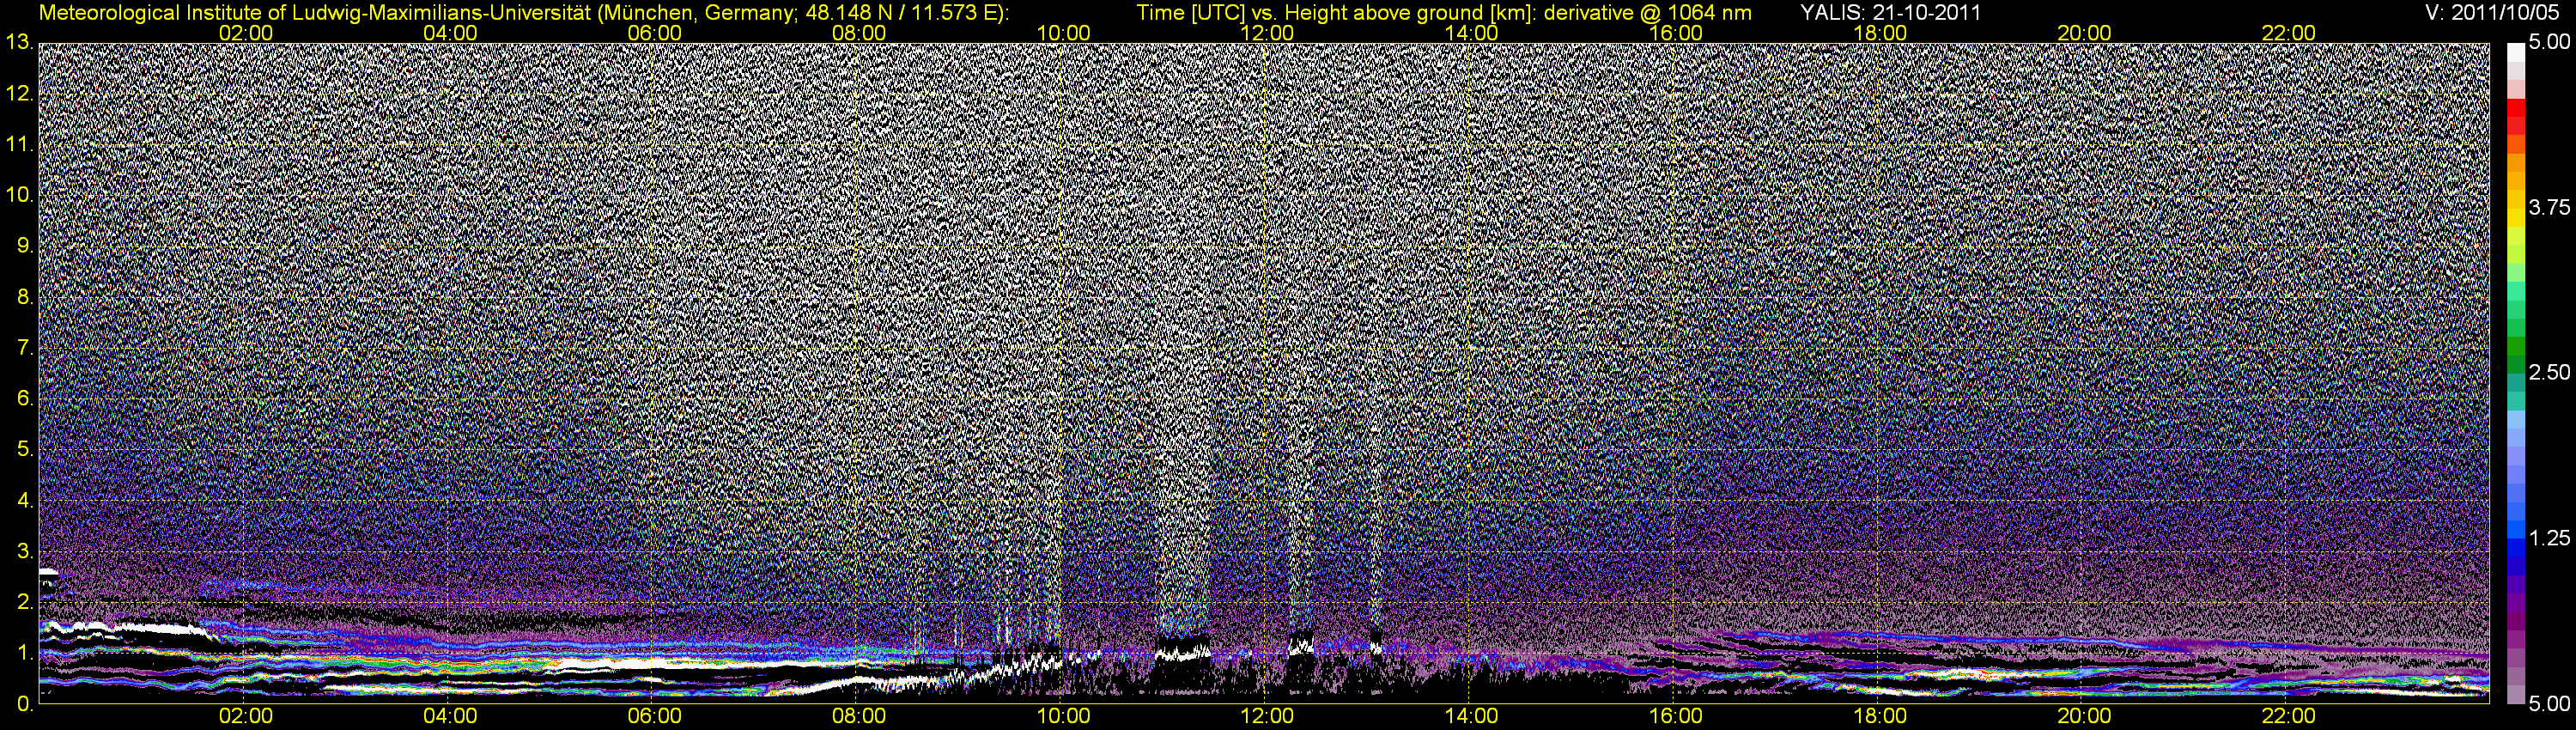
Task: Click the 12:00 label on the lower time axis
Action: [1267, 717]
